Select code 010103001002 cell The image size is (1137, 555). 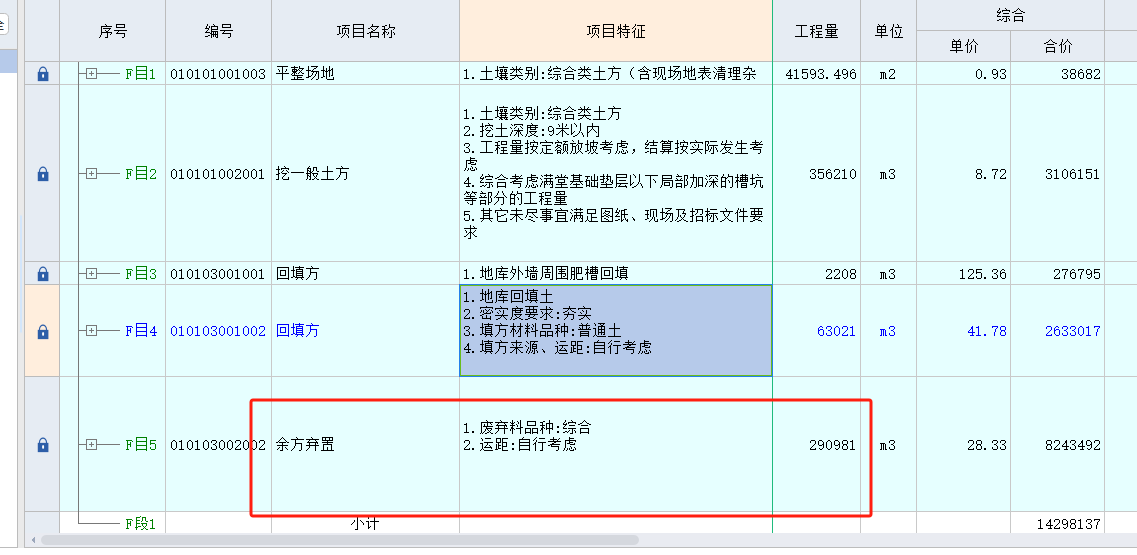(218, 331)
